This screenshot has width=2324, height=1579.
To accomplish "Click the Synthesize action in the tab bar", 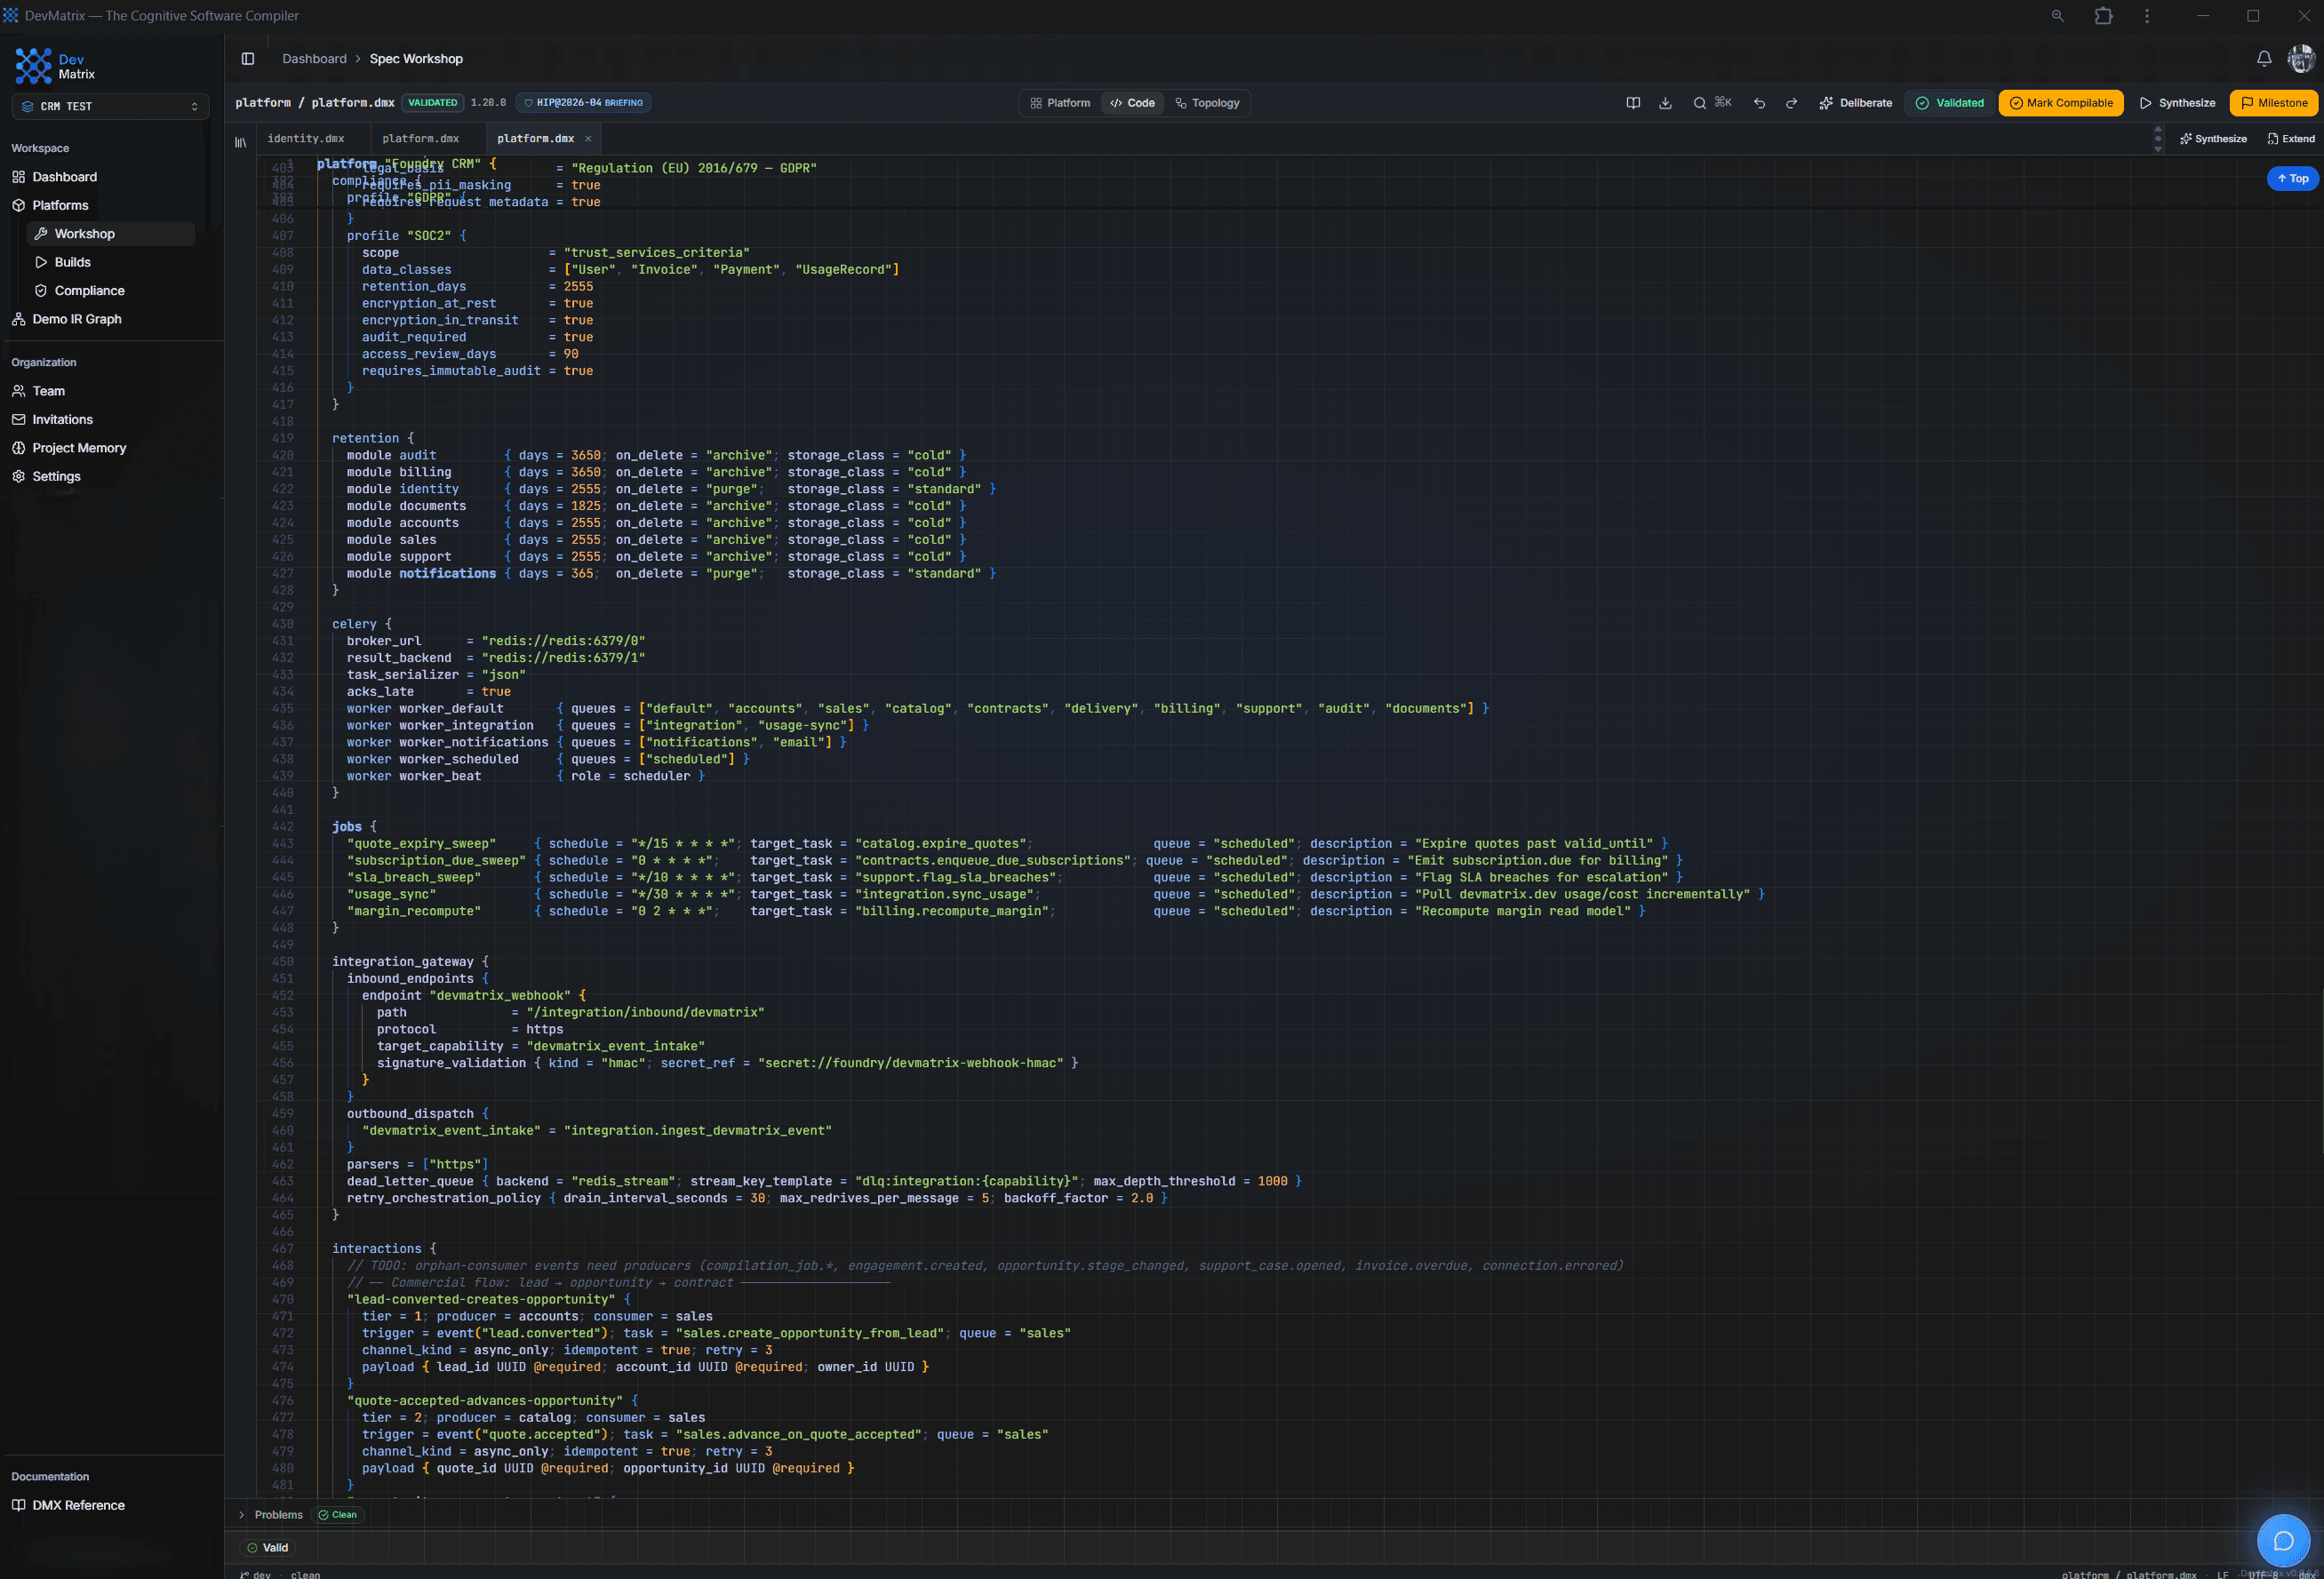I will [2213, 139].
